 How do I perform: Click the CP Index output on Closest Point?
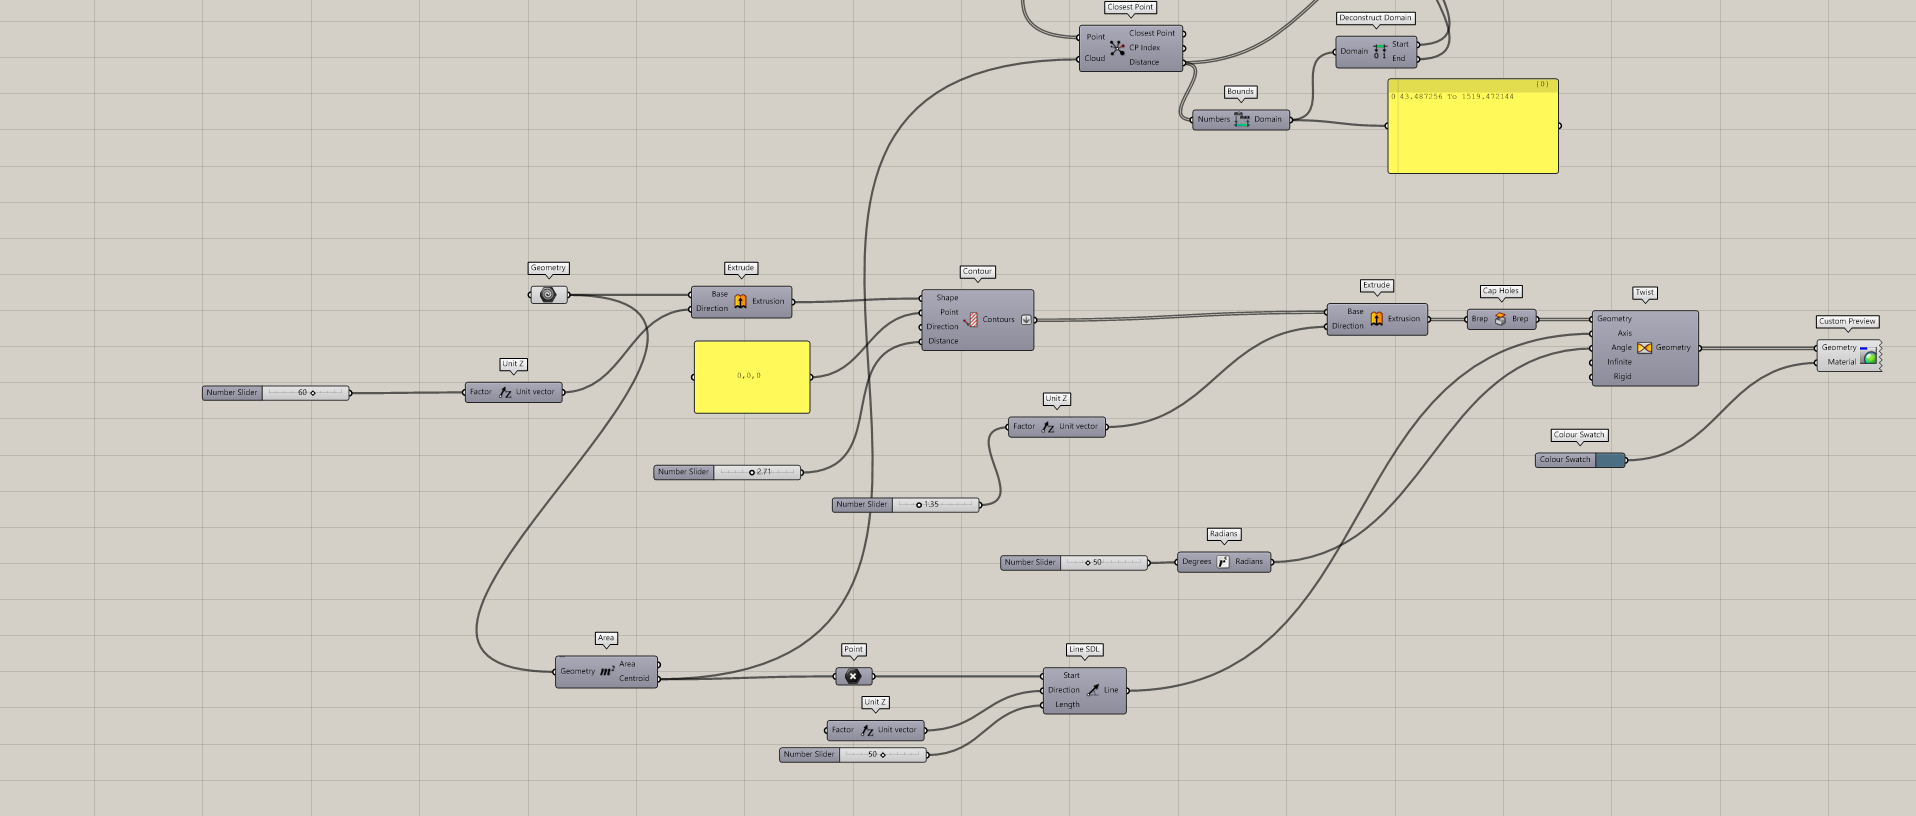click(x=1144, y=48)
